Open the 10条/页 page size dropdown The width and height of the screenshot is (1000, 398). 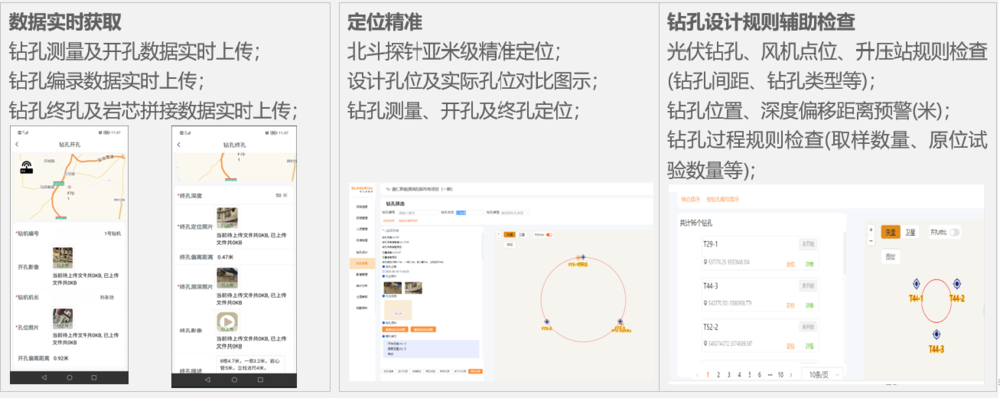[x=823, y=375]
